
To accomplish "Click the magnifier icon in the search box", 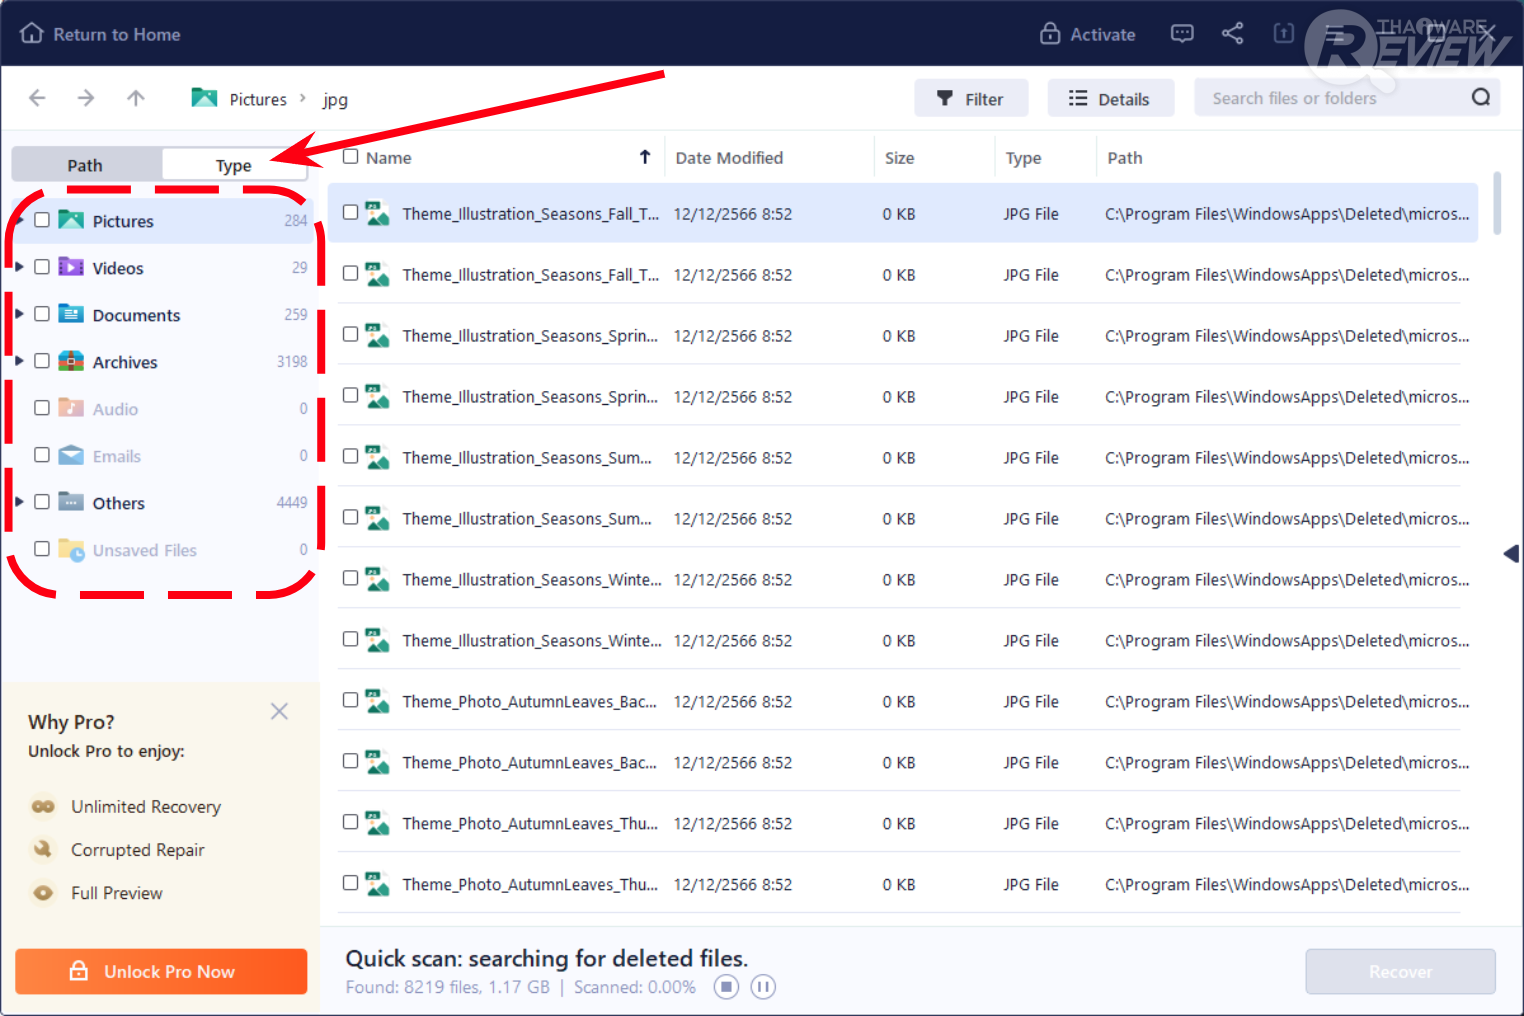I will click(1481, 97).
